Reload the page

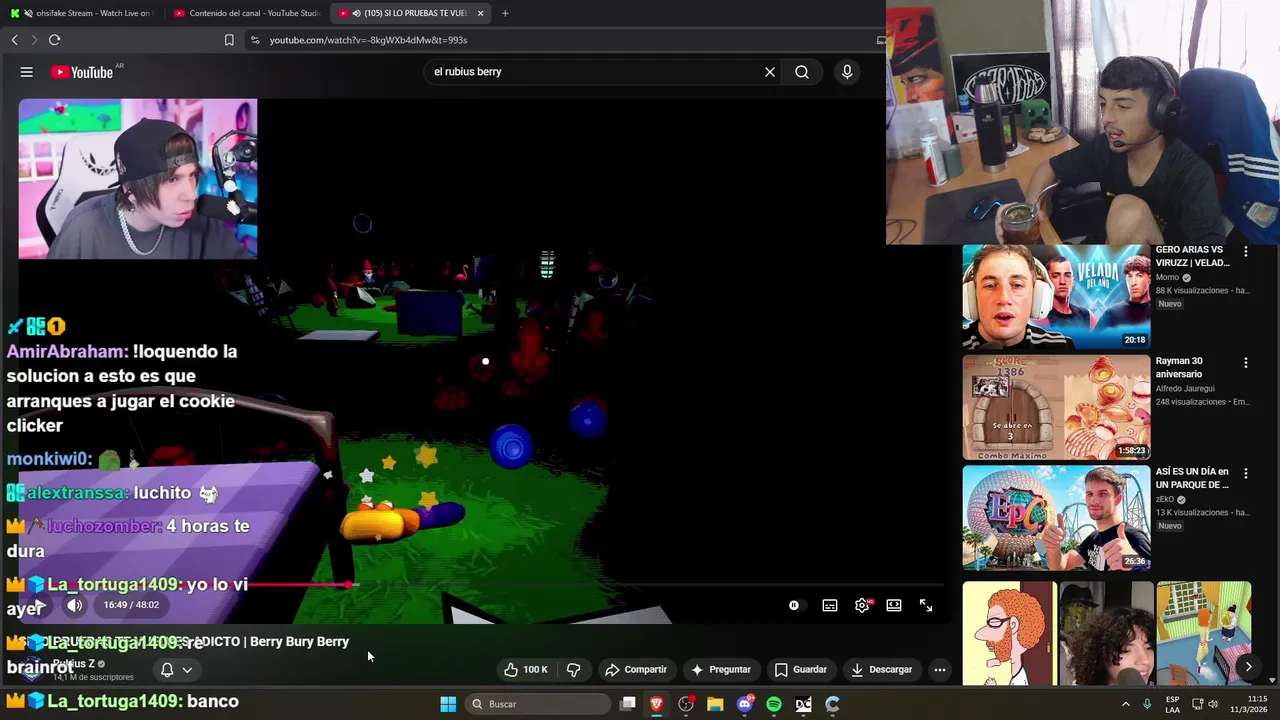[x=54, y=40]
